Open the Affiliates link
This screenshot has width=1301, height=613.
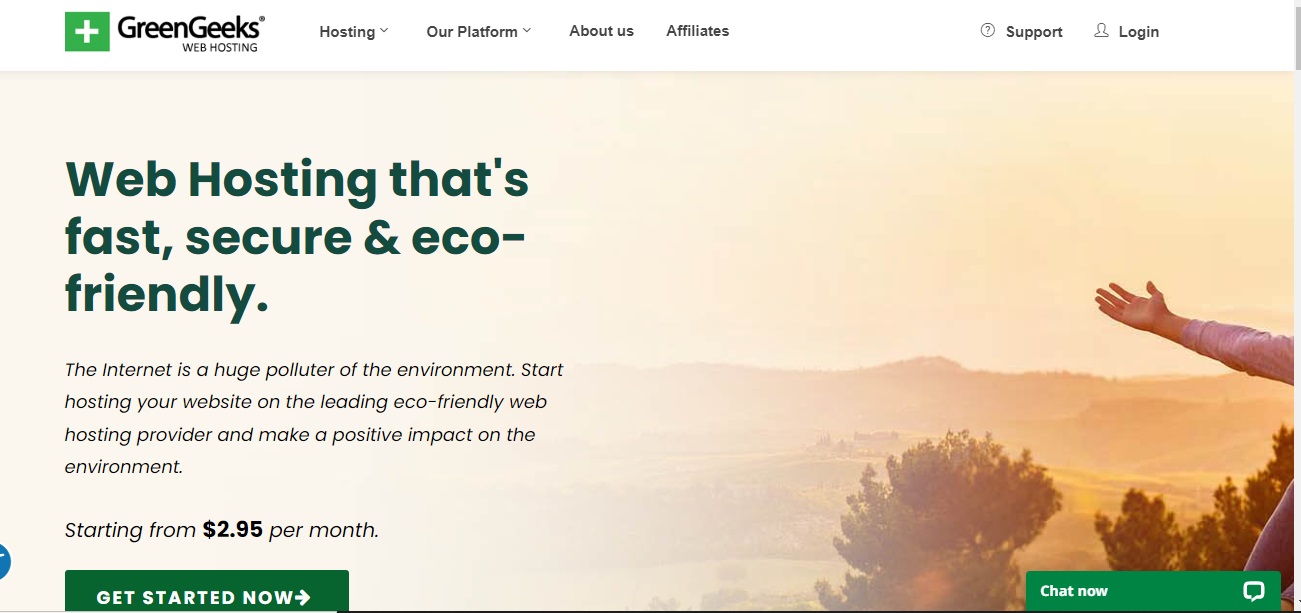pyautogui.click(x=697, y=31)
